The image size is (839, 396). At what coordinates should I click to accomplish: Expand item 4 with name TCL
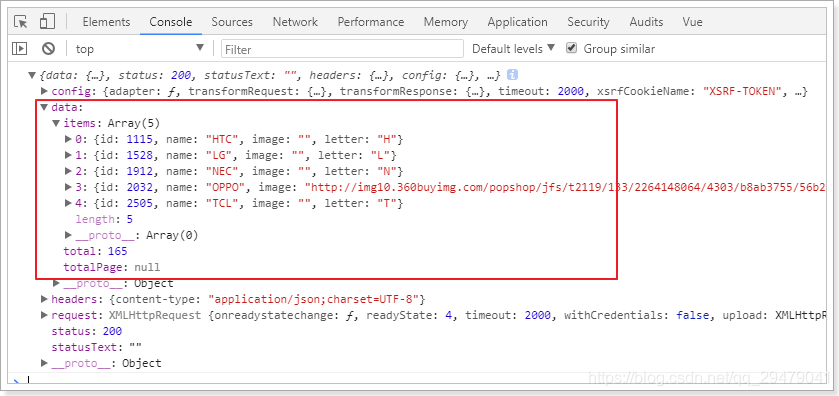(68, 203)
